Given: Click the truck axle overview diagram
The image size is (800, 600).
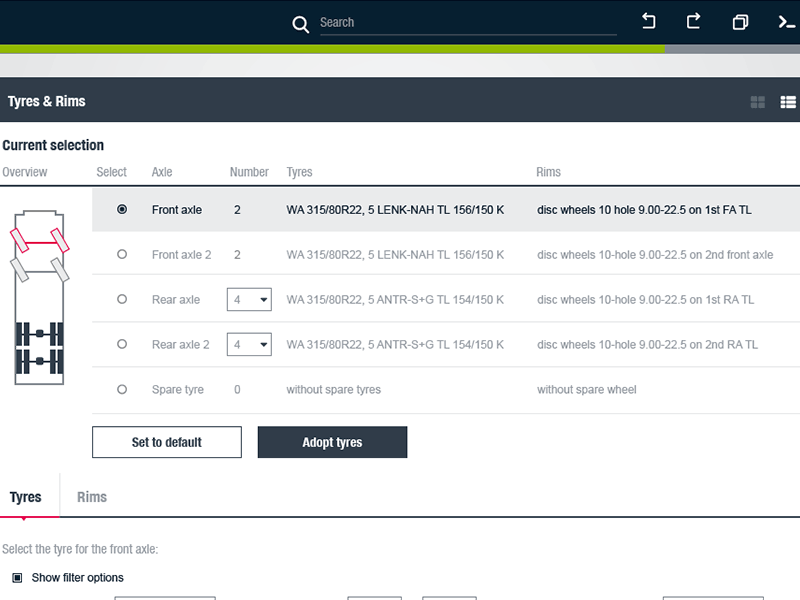Looking at the screenshot, I should 39,297.
